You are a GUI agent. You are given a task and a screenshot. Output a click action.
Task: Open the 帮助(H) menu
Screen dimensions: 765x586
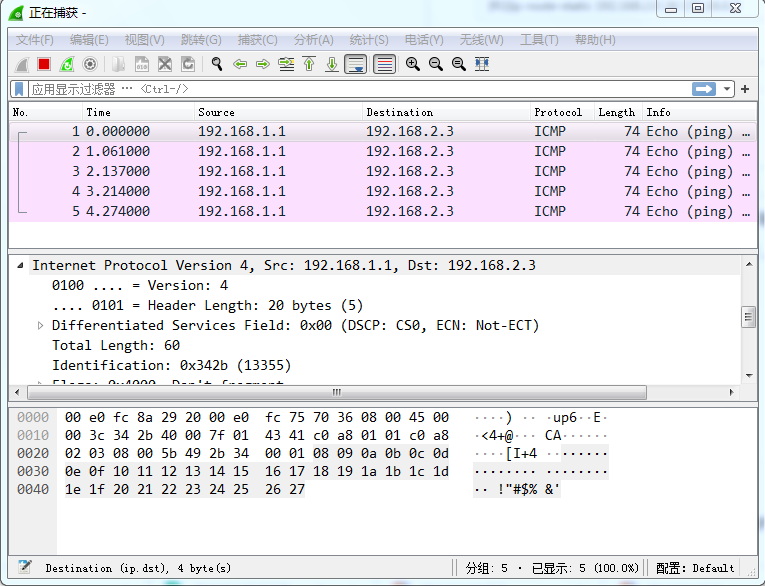595,40
